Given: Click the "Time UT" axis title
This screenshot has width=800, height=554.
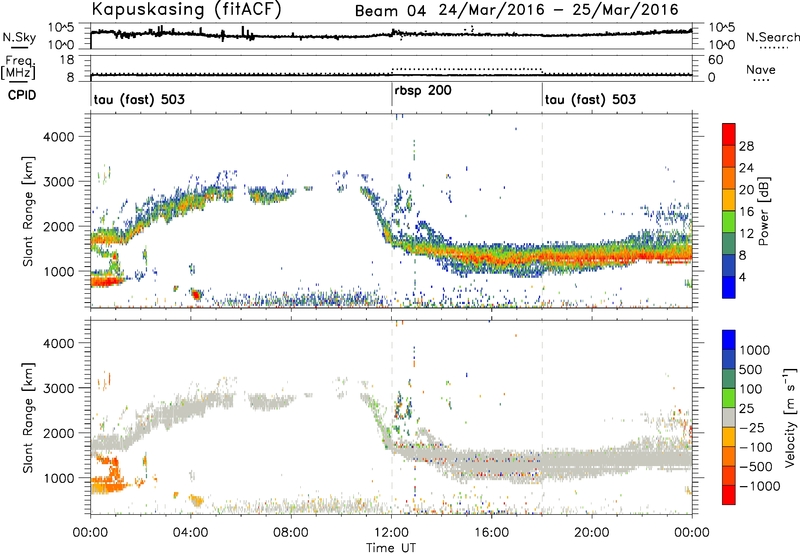Looking at the screenshot, I should click(391, 547).
